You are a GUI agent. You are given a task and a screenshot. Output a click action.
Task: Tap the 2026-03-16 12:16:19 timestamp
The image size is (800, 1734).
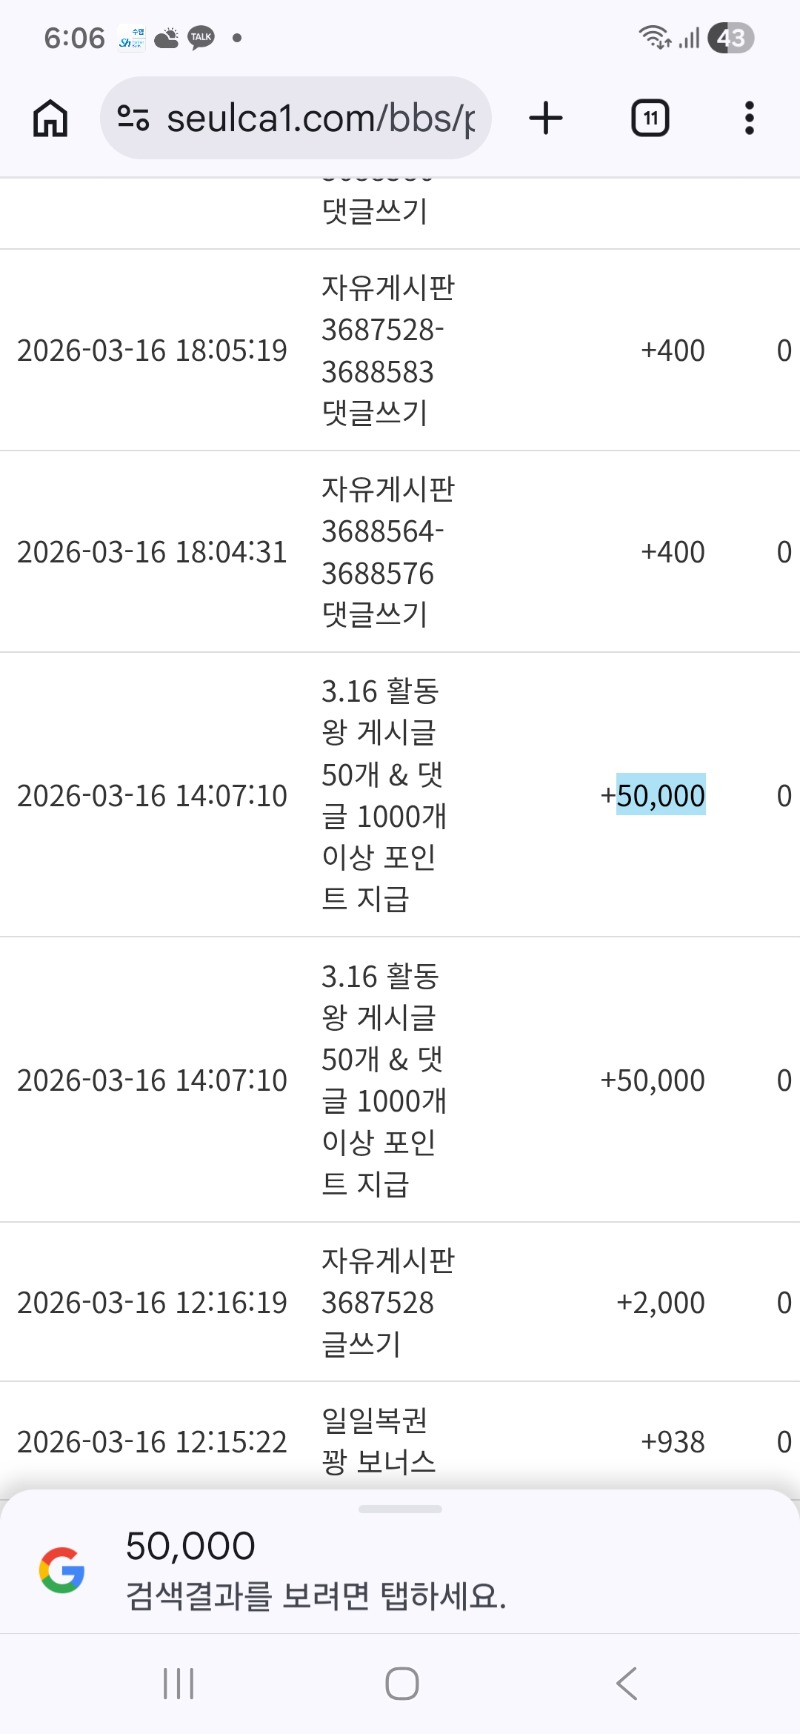pyautogui.click(x=152, y=1302)
